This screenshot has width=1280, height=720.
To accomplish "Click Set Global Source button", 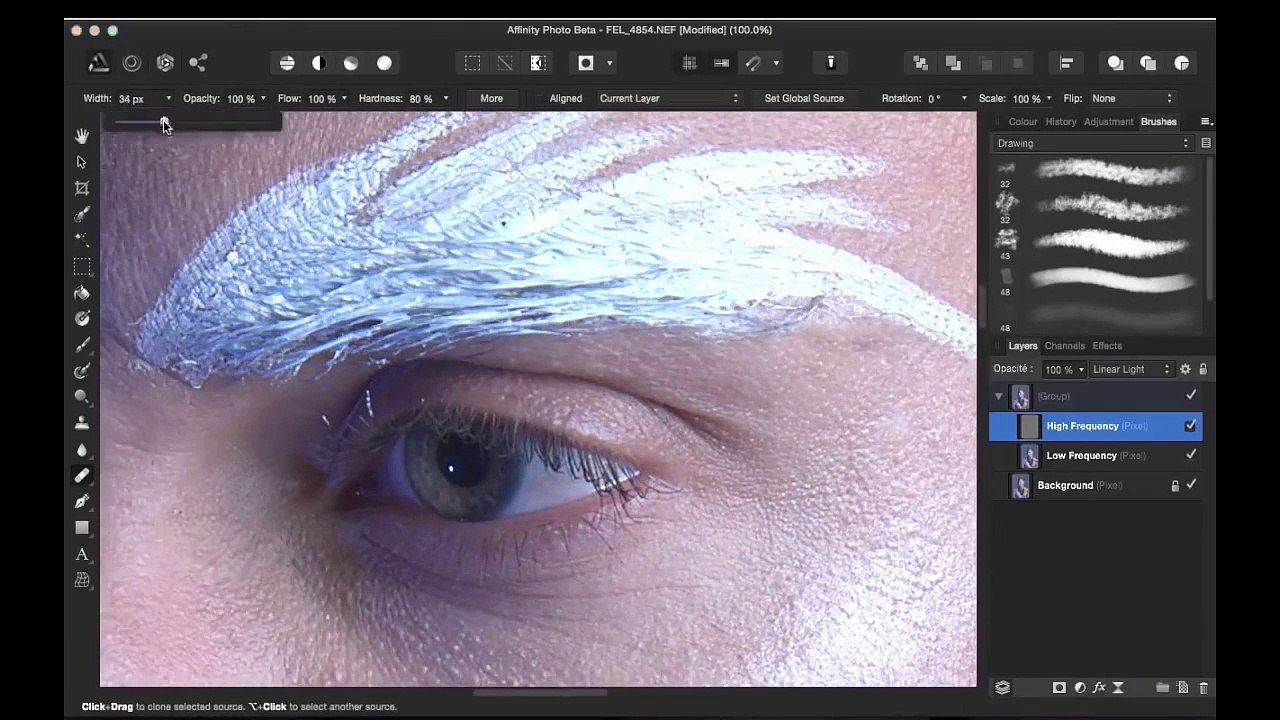I will 804,98.
